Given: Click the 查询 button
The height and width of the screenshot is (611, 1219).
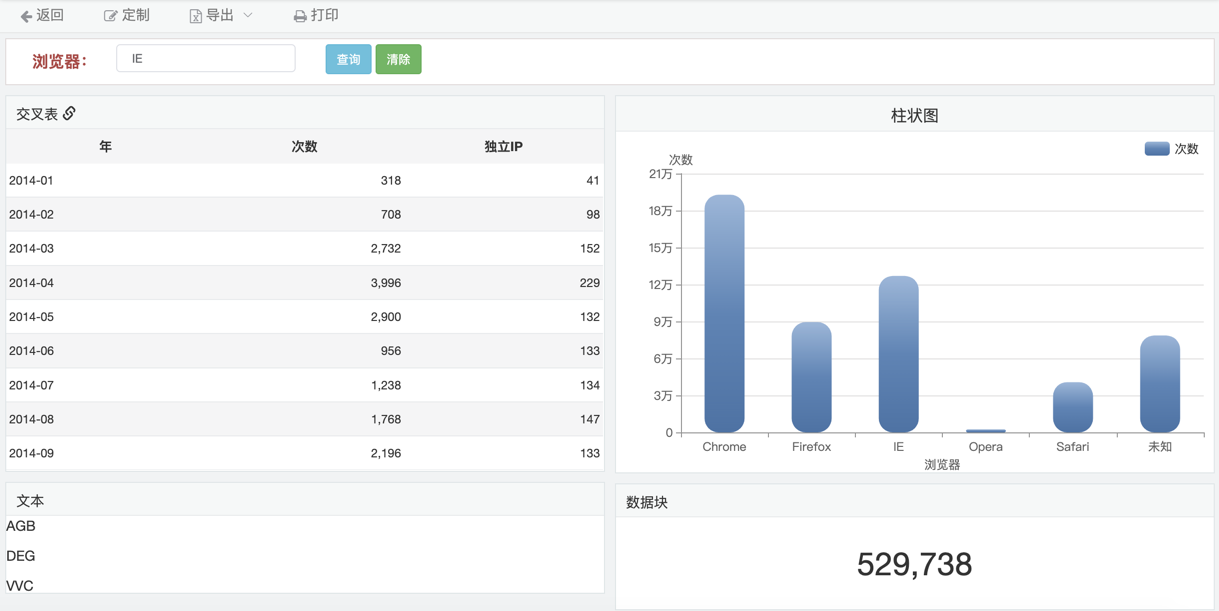Looking at the screenshot, I should [x=348, y=59].
